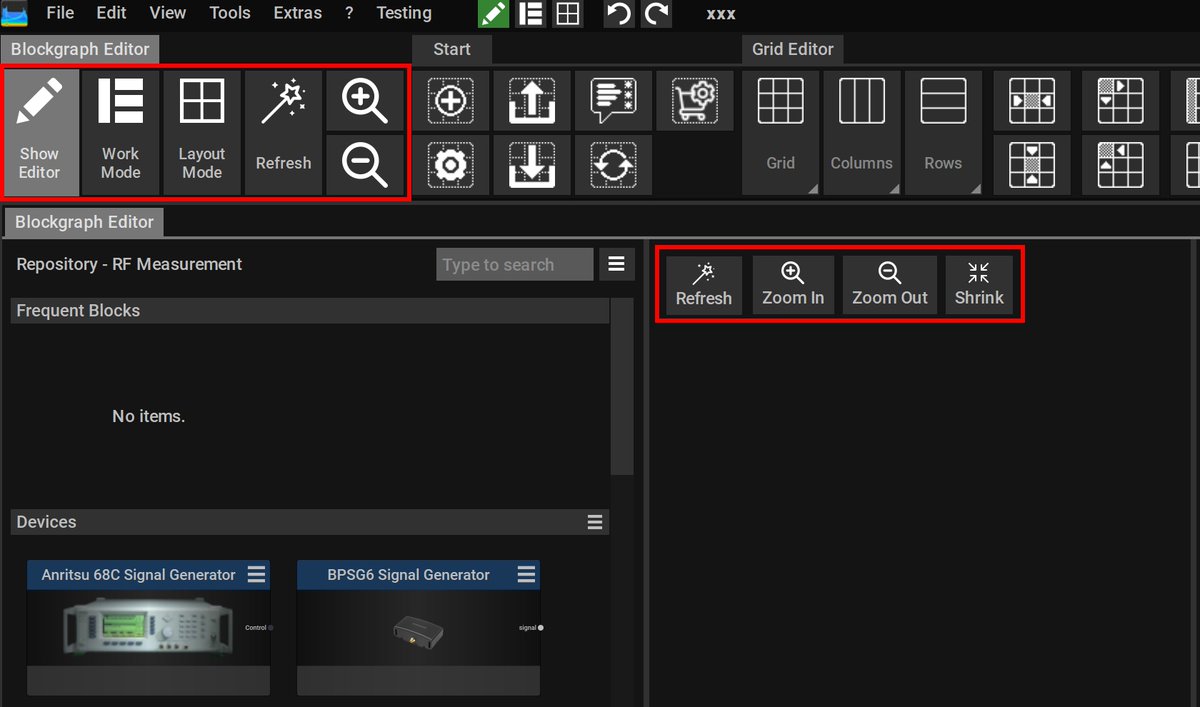Select the Start ribbon tab
This screenshot has height=707, width=1200.
pos(452,49)
